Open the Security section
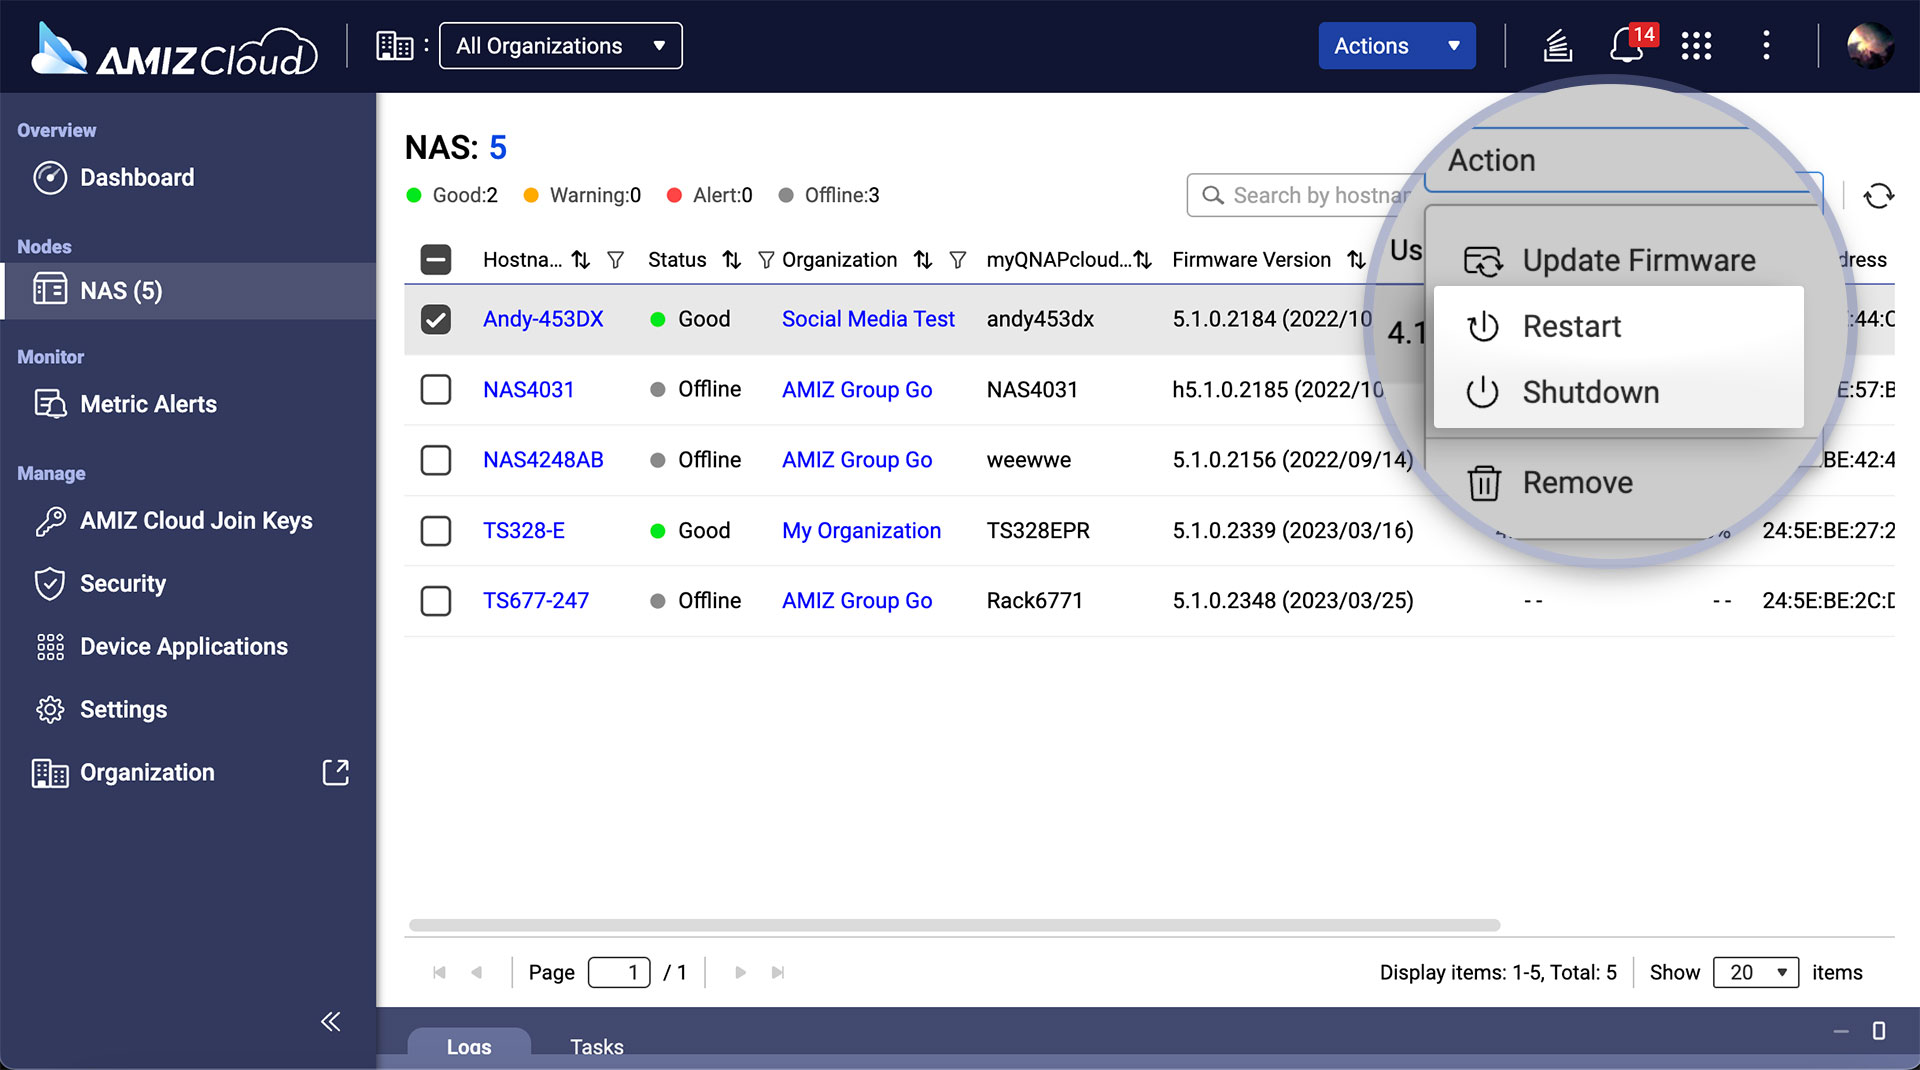 coord(122,583)
